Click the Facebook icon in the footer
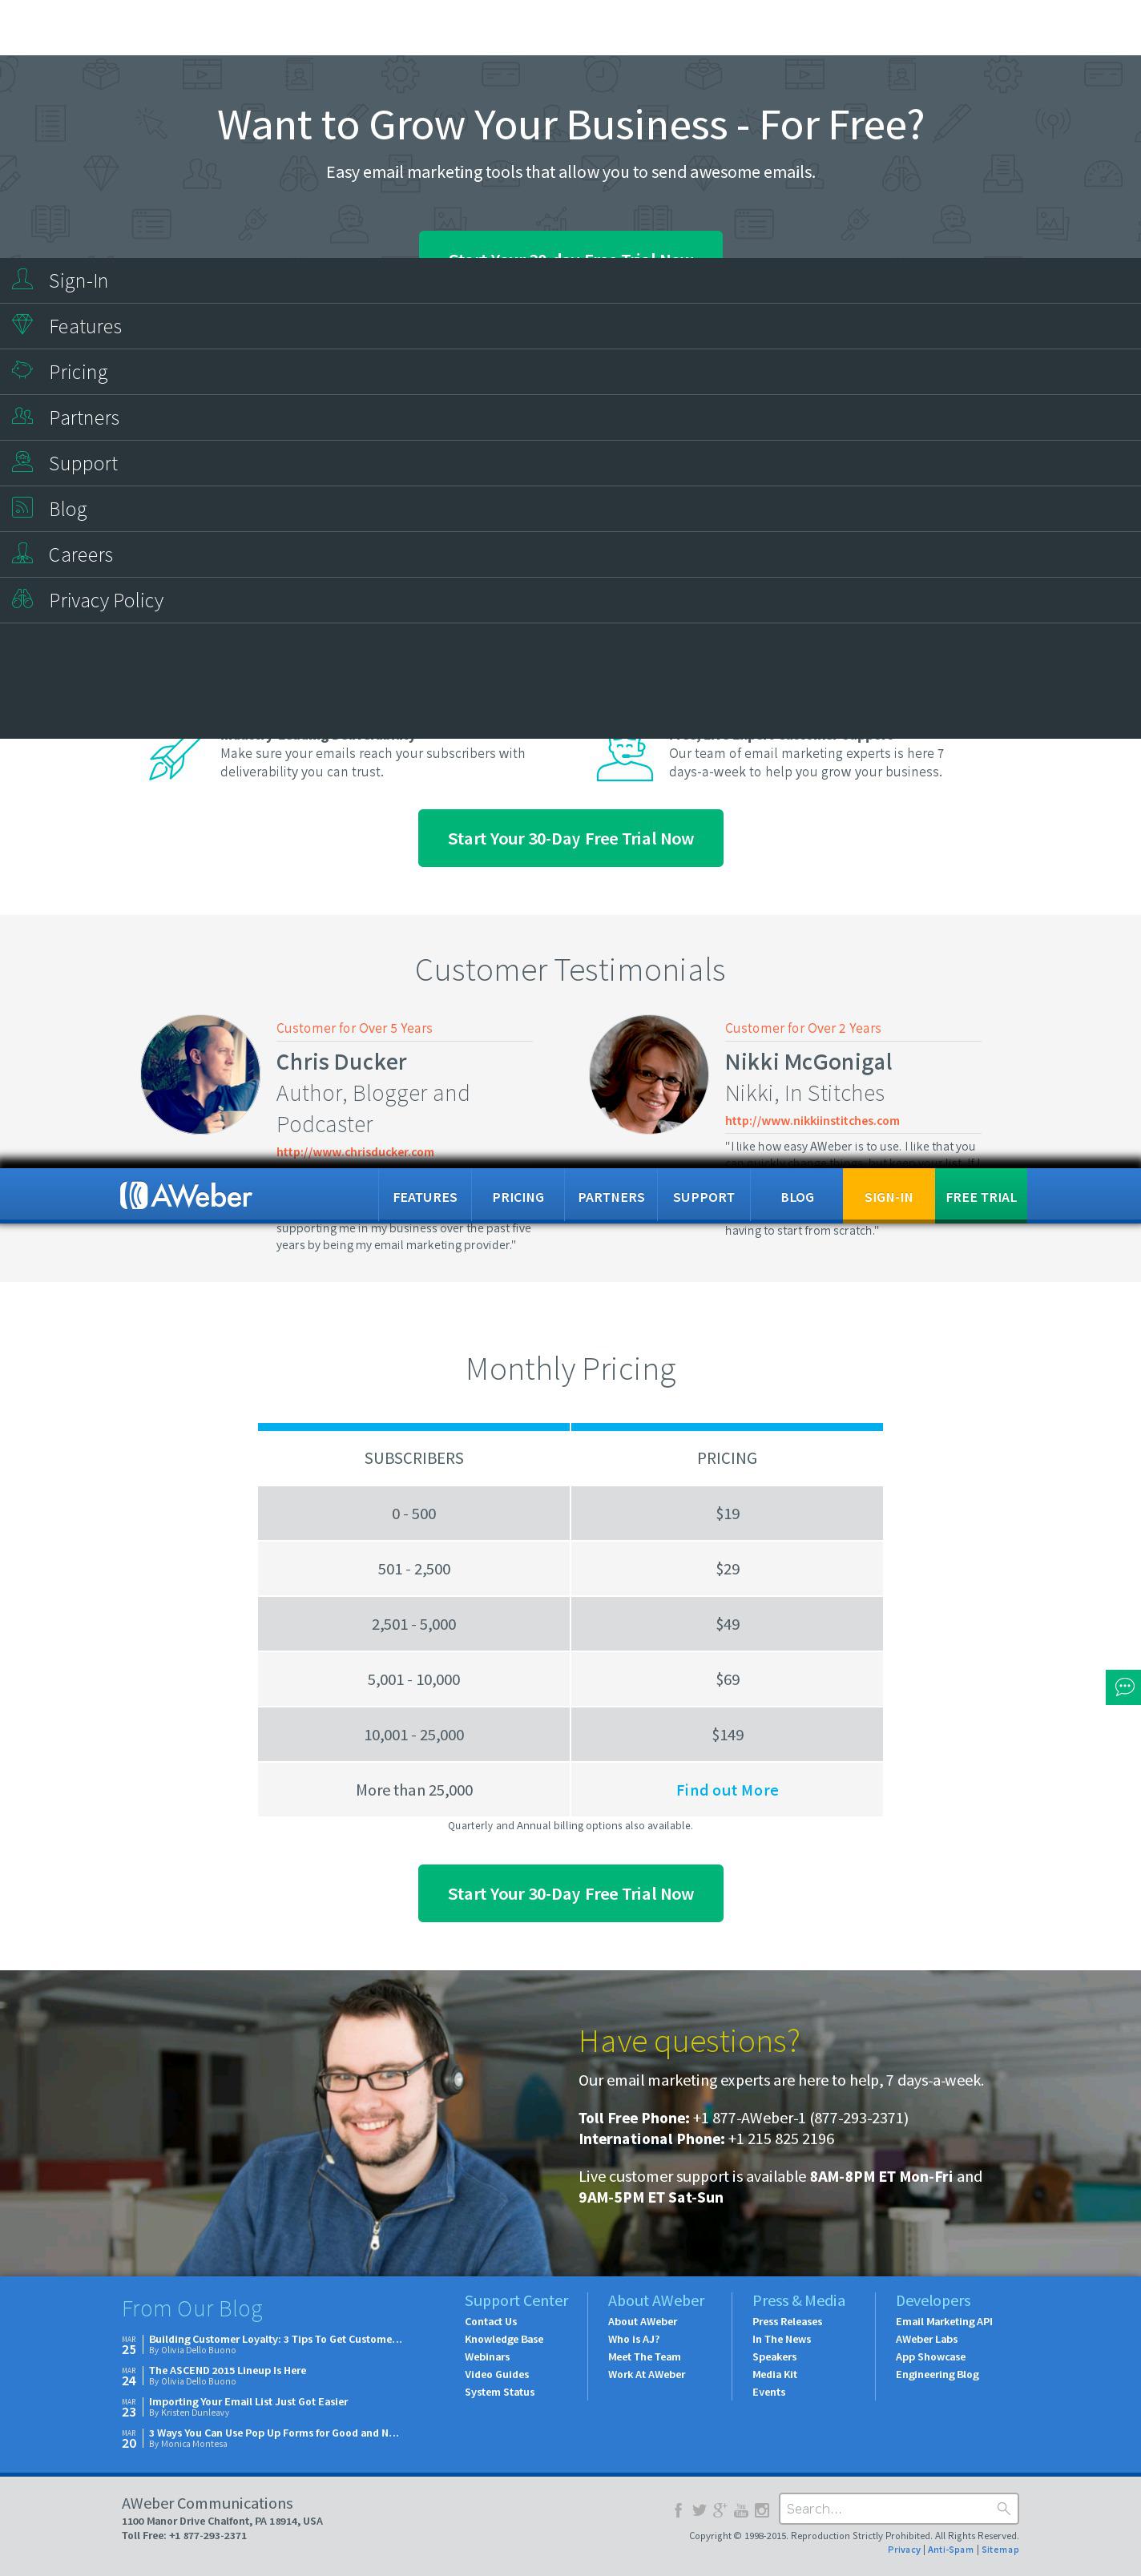Viewport: 1141px width, 2576px height. pyautogui.click(x=678, y=2510)
